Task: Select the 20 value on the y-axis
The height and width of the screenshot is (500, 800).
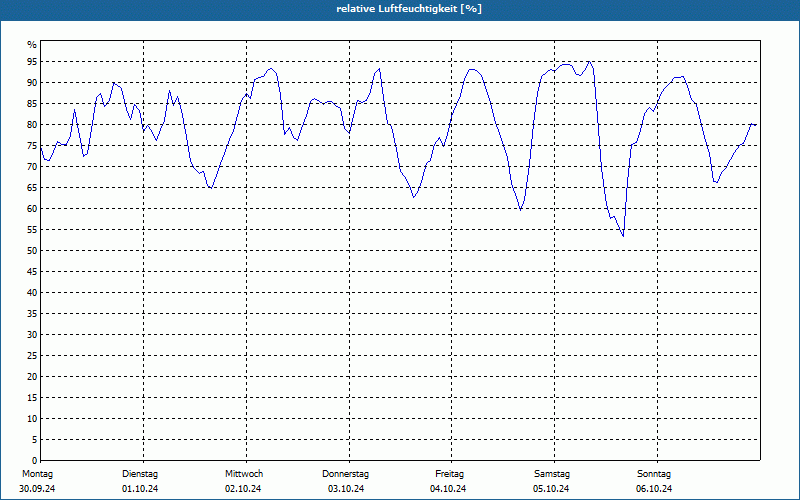Action: click(32, 377)
